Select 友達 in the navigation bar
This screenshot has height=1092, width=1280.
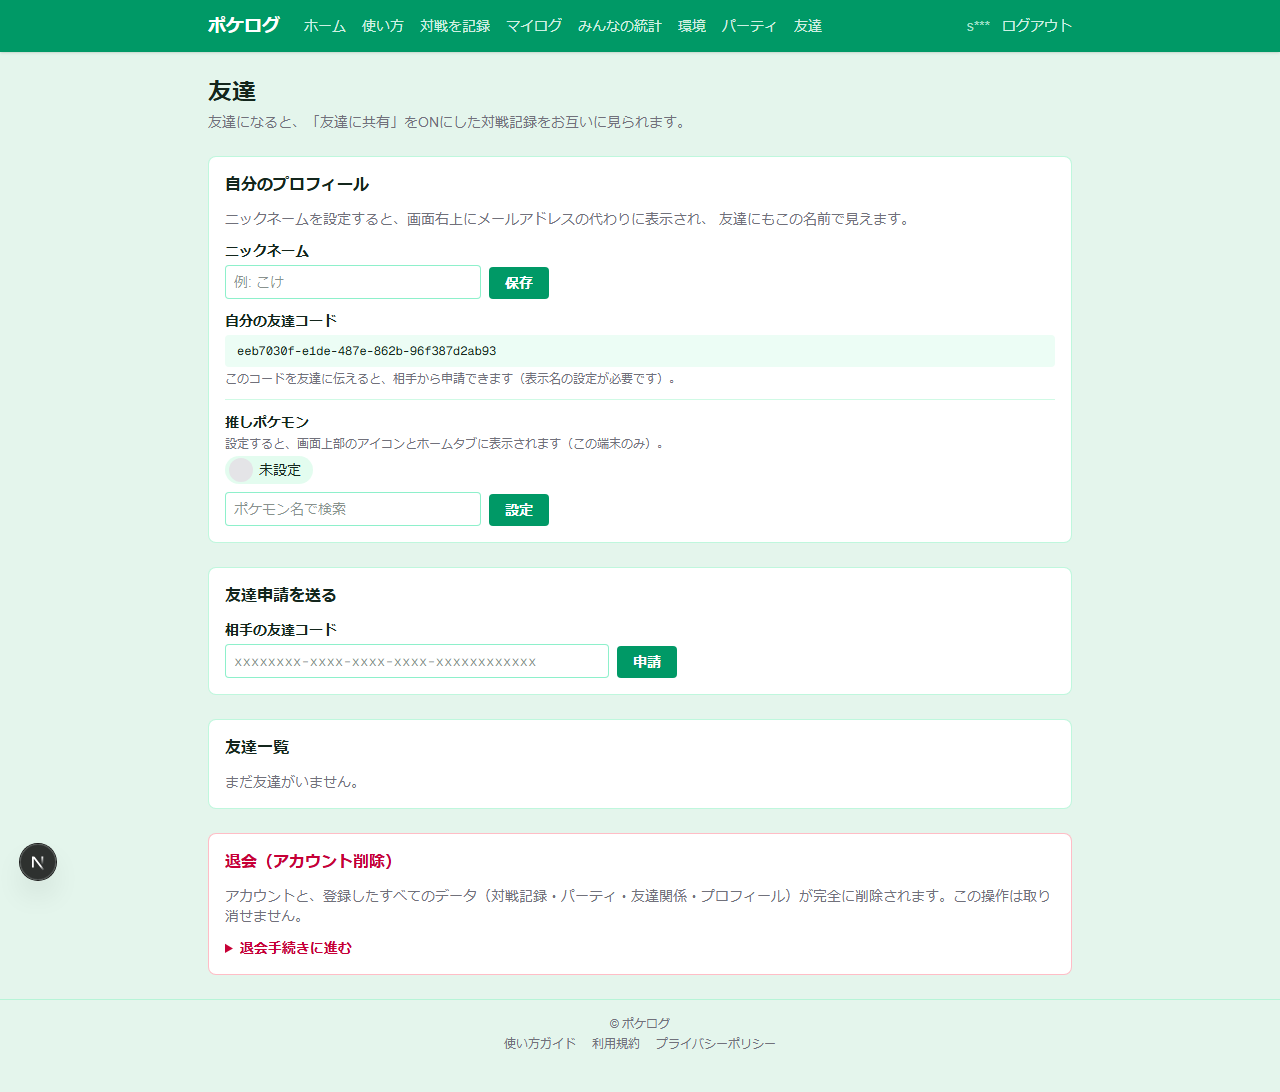coord(808,26)
